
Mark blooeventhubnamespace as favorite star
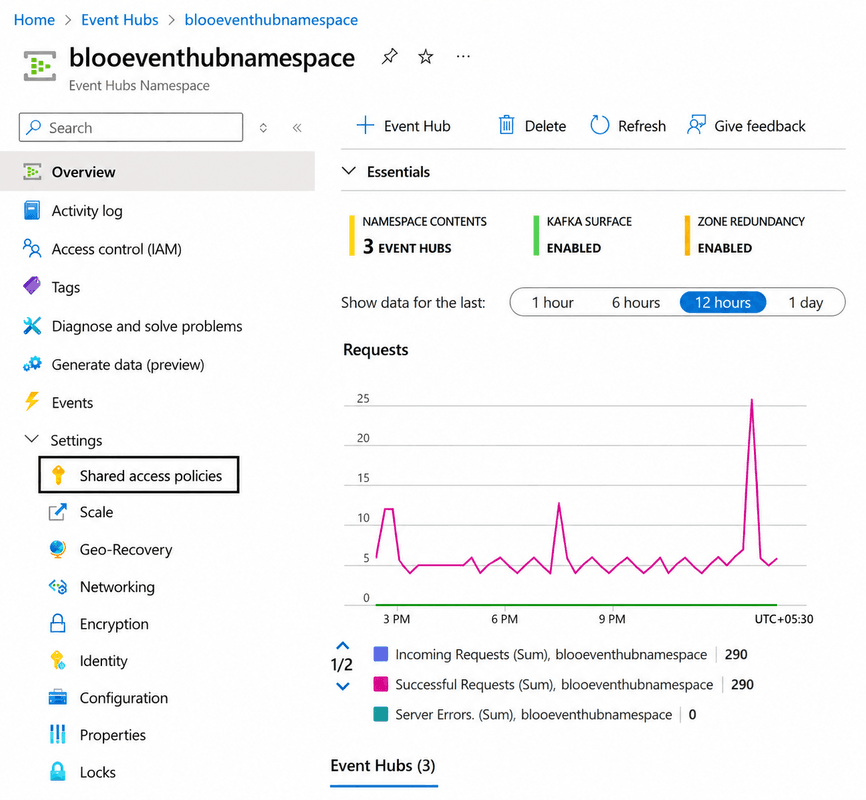point(425,56)
